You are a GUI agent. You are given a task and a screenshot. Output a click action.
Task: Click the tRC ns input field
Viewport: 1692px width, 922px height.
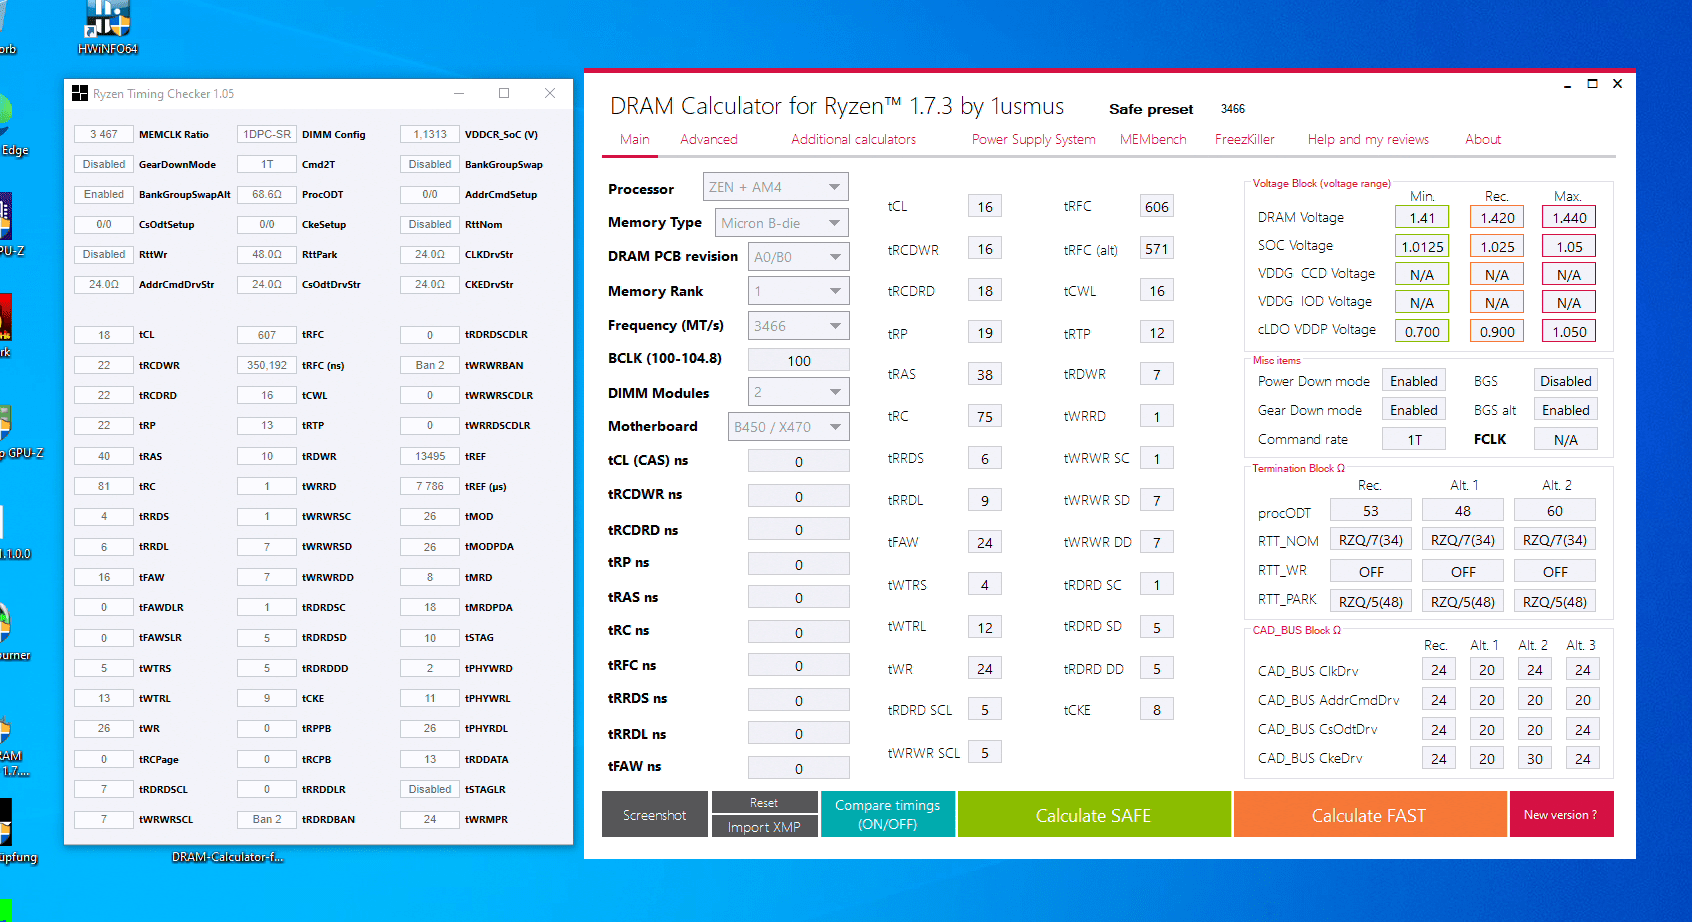point(798,632)
